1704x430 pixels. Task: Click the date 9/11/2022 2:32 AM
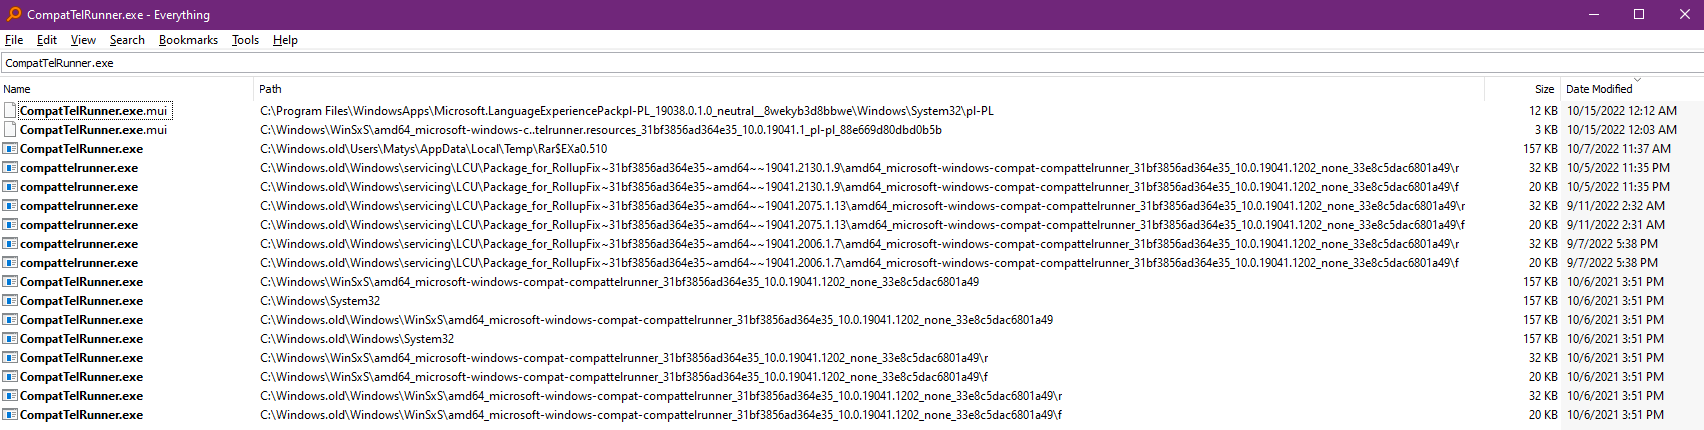pos(1616,206)
